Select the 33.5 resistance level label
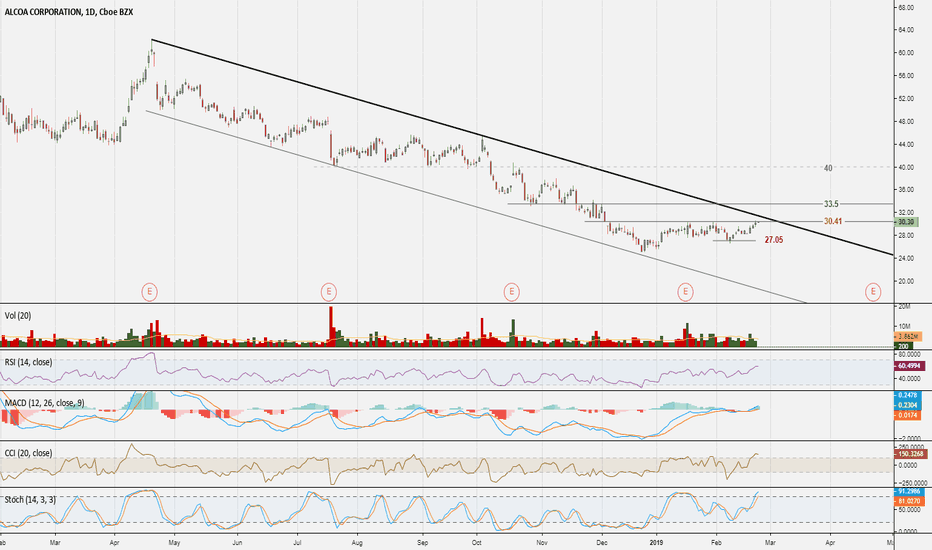Screen dimensions: 932x550 [x=831, y=204]
